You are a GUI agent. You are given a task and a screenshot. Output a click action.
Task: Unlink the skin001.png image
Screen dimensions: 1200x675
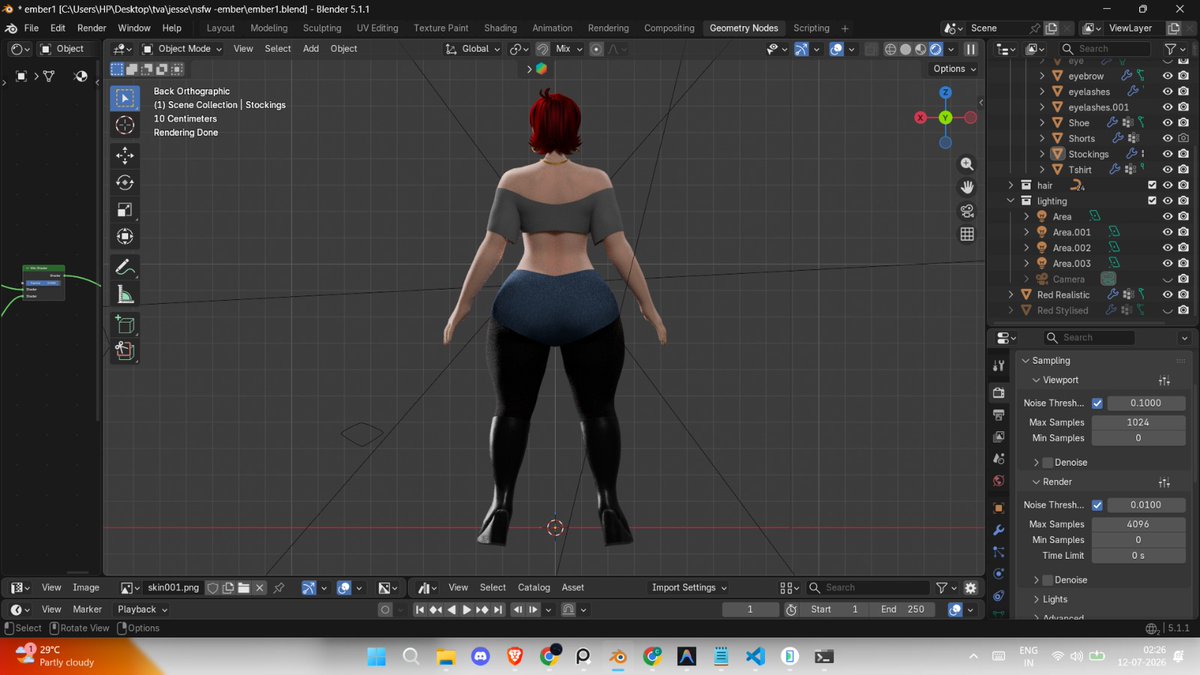coord(260,588)
